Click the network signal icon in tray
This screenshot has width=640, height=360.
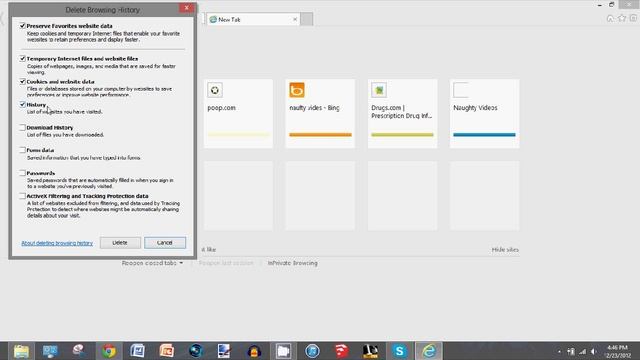(x=582, y=351)
